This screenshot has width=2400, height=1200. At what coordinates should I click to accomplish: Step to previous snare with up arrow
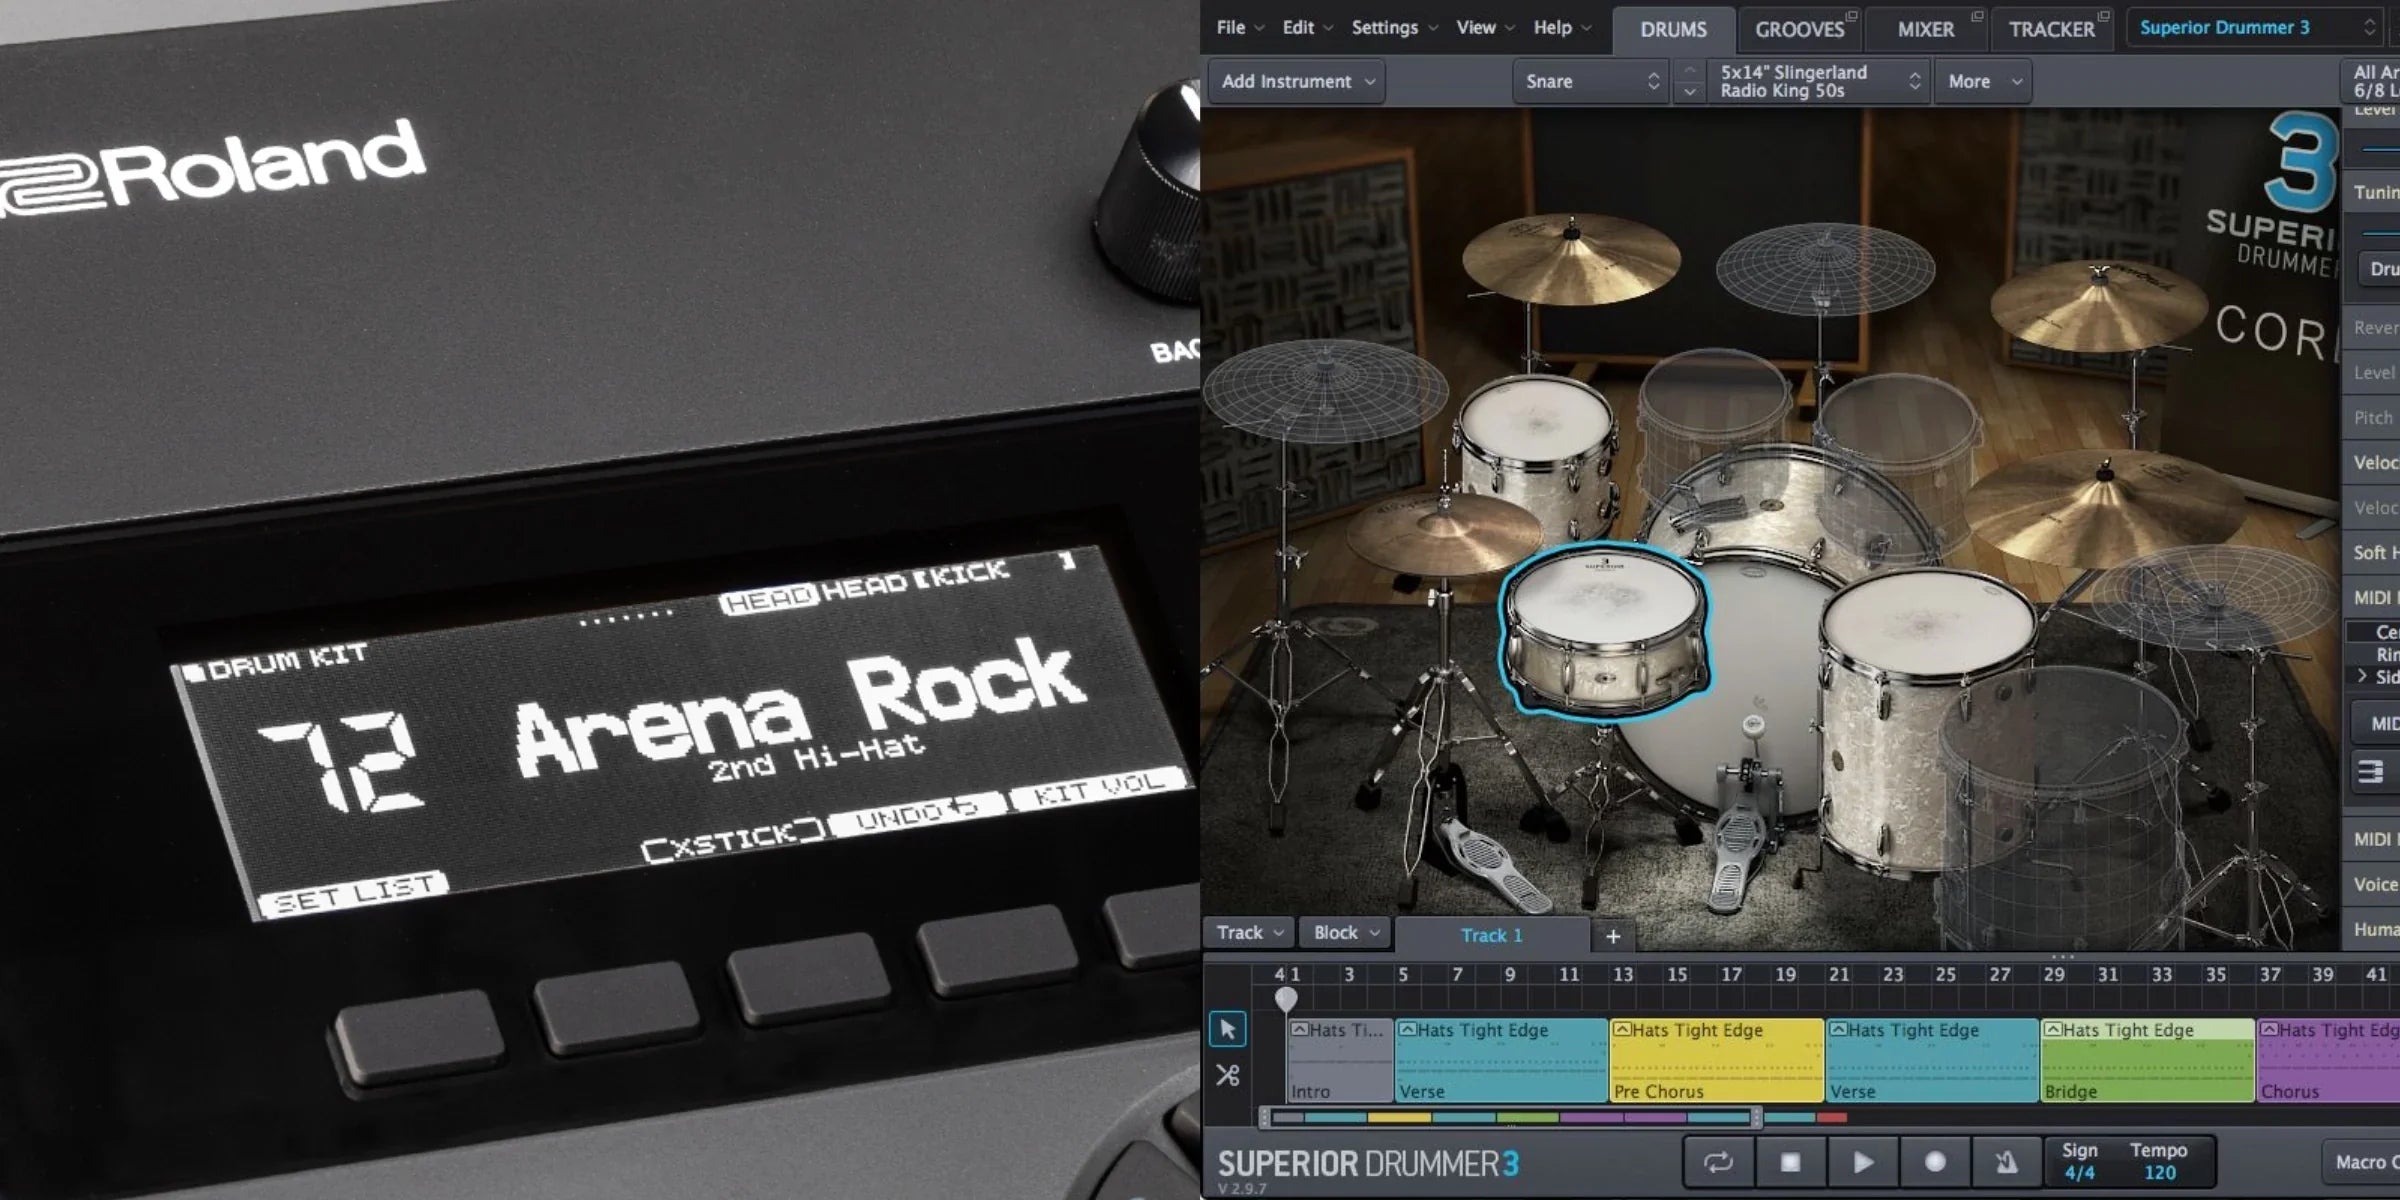[1689, 70]
